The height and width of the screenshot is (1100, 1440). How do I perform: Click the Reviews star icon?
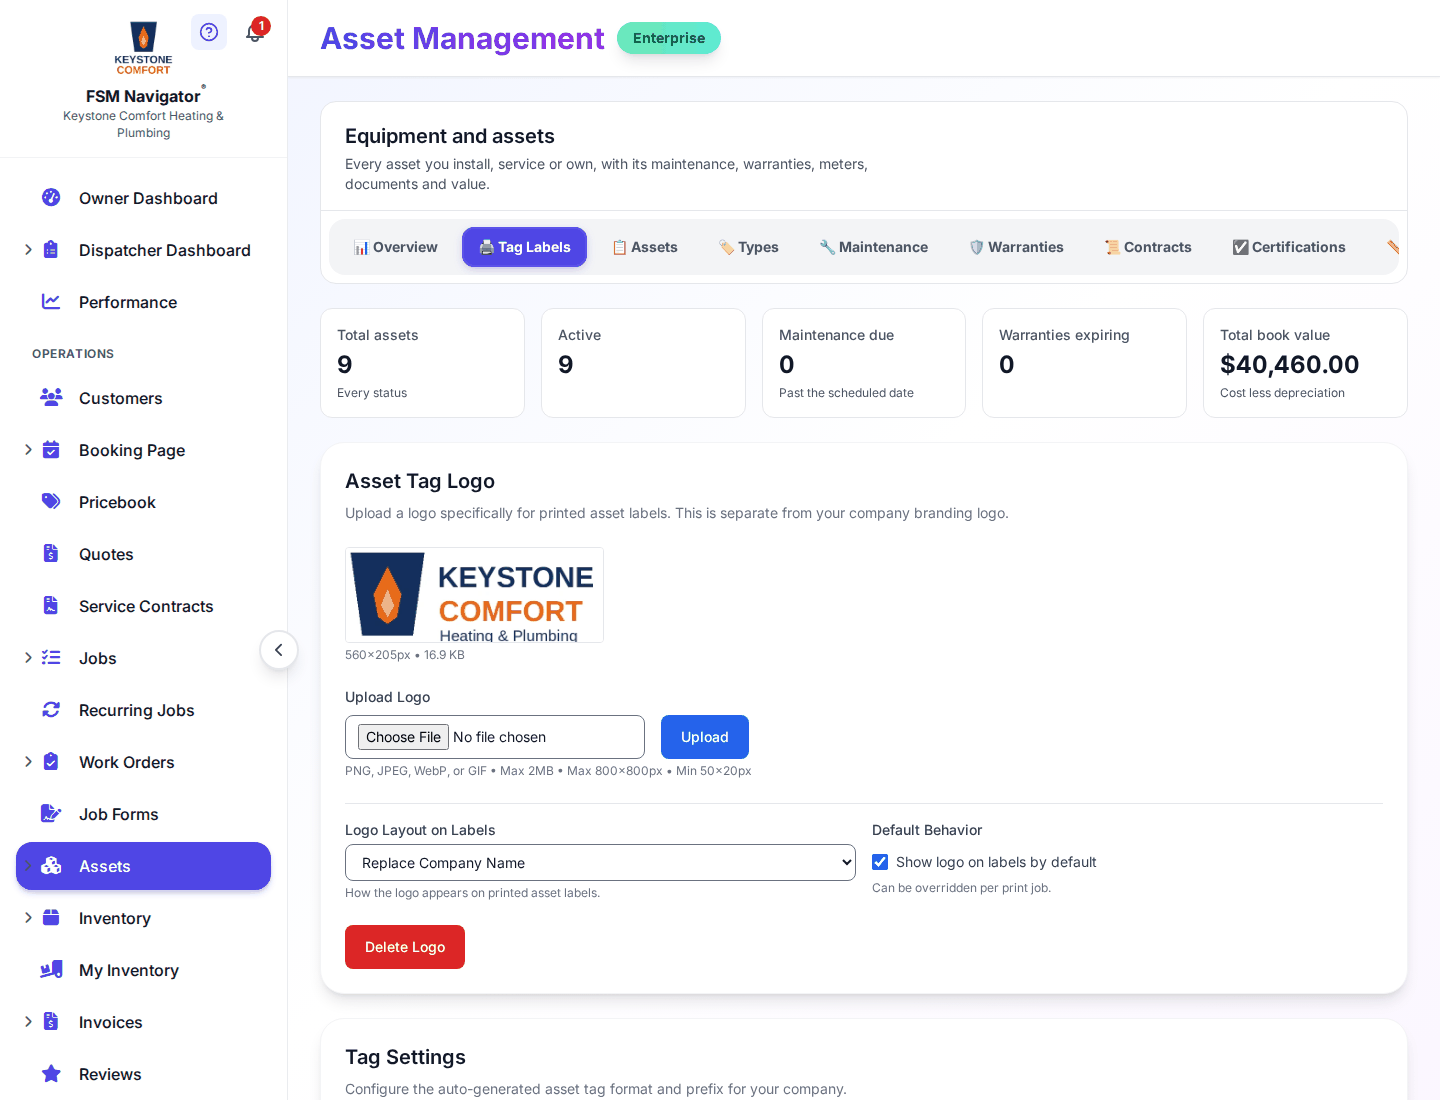[51, 1074]
